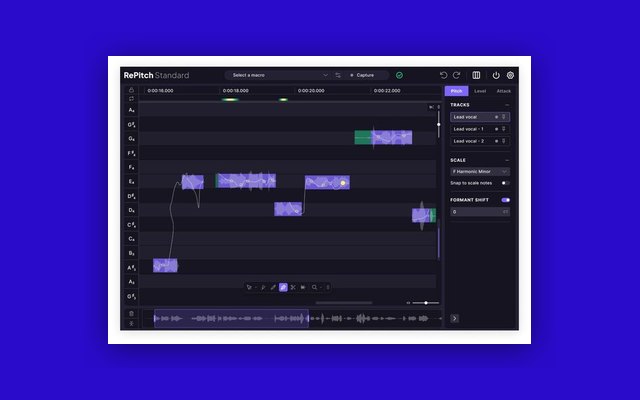The image size is (640, 400).
Task: Enable Snap to scale notes switch
Action: pyautogui.click(x=505, y=183)
